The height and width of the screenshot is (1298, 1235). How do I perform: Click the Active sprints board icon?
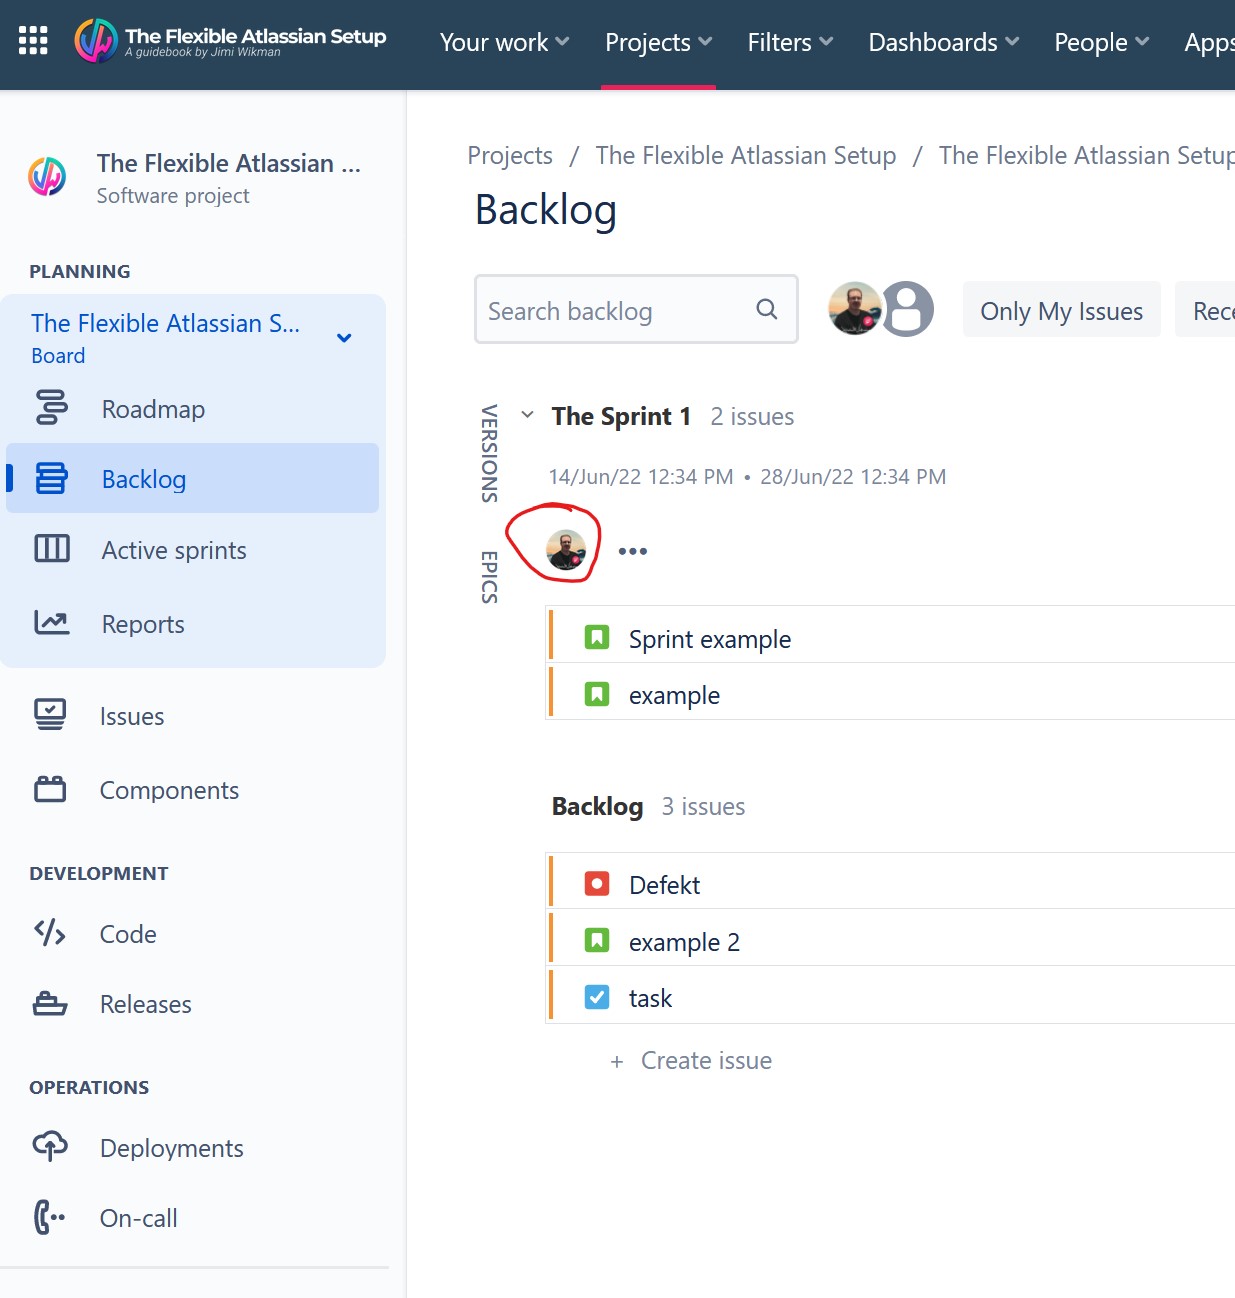tap(52, 549)
